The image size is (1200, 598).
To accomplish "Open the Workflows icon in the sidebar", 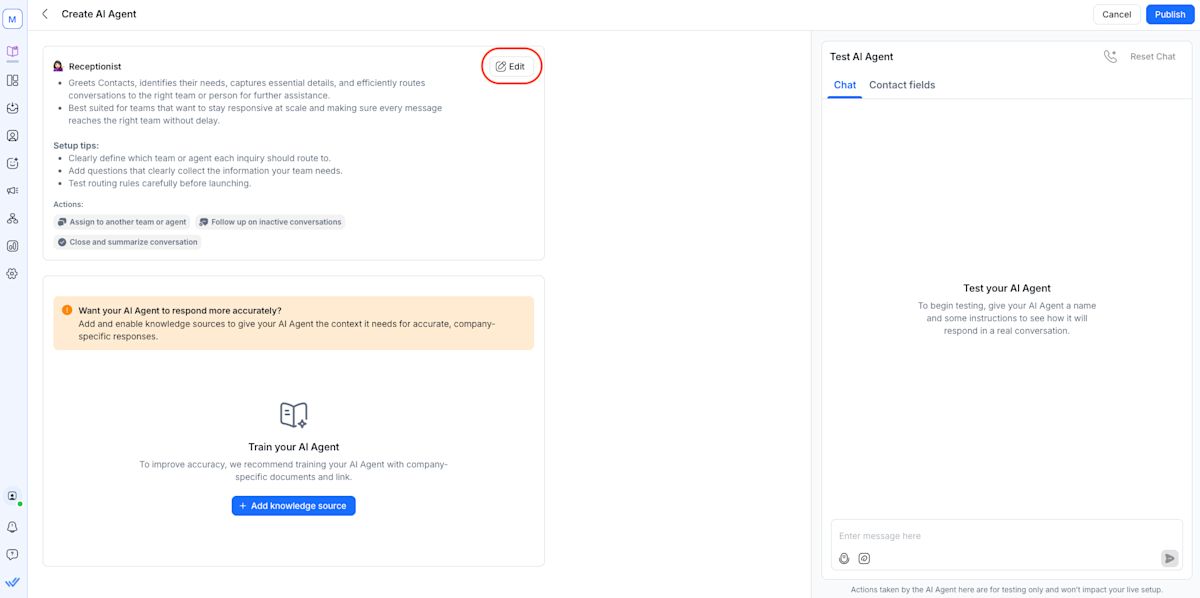I will [12, 217].
